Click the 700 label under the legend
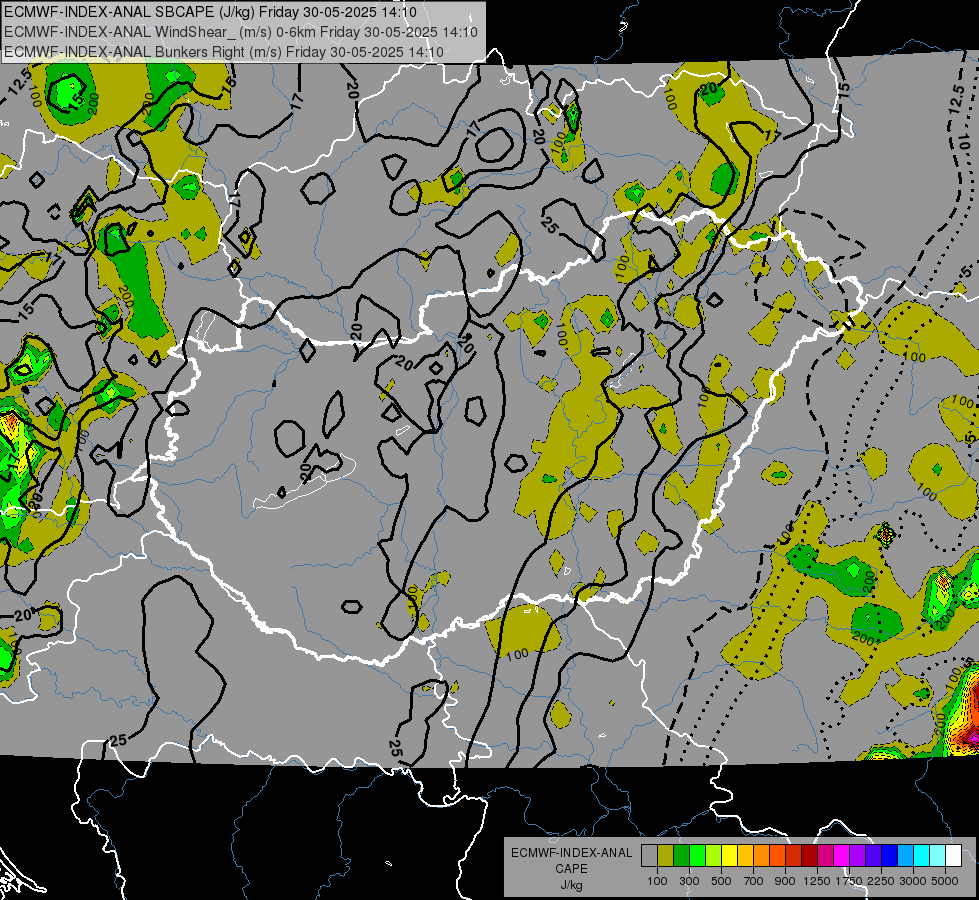Viewport: 979px width, 900px height. coord(754,881)
